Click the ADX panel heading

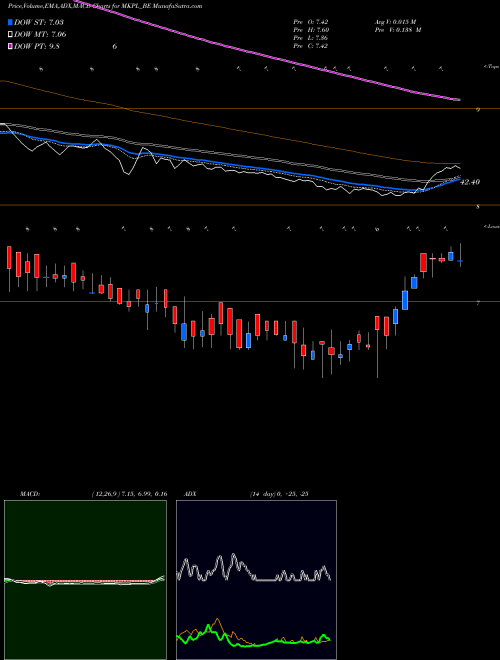190,494
